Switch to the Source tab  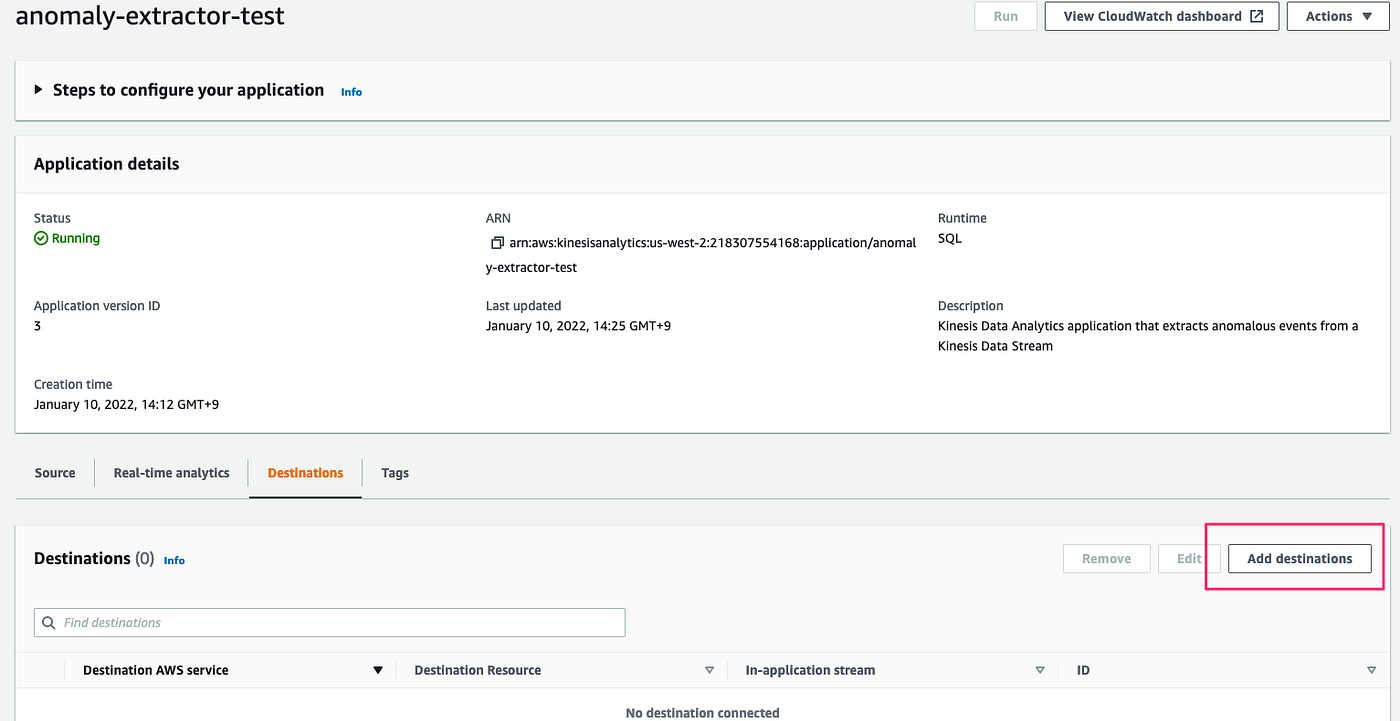pos(55,473)
